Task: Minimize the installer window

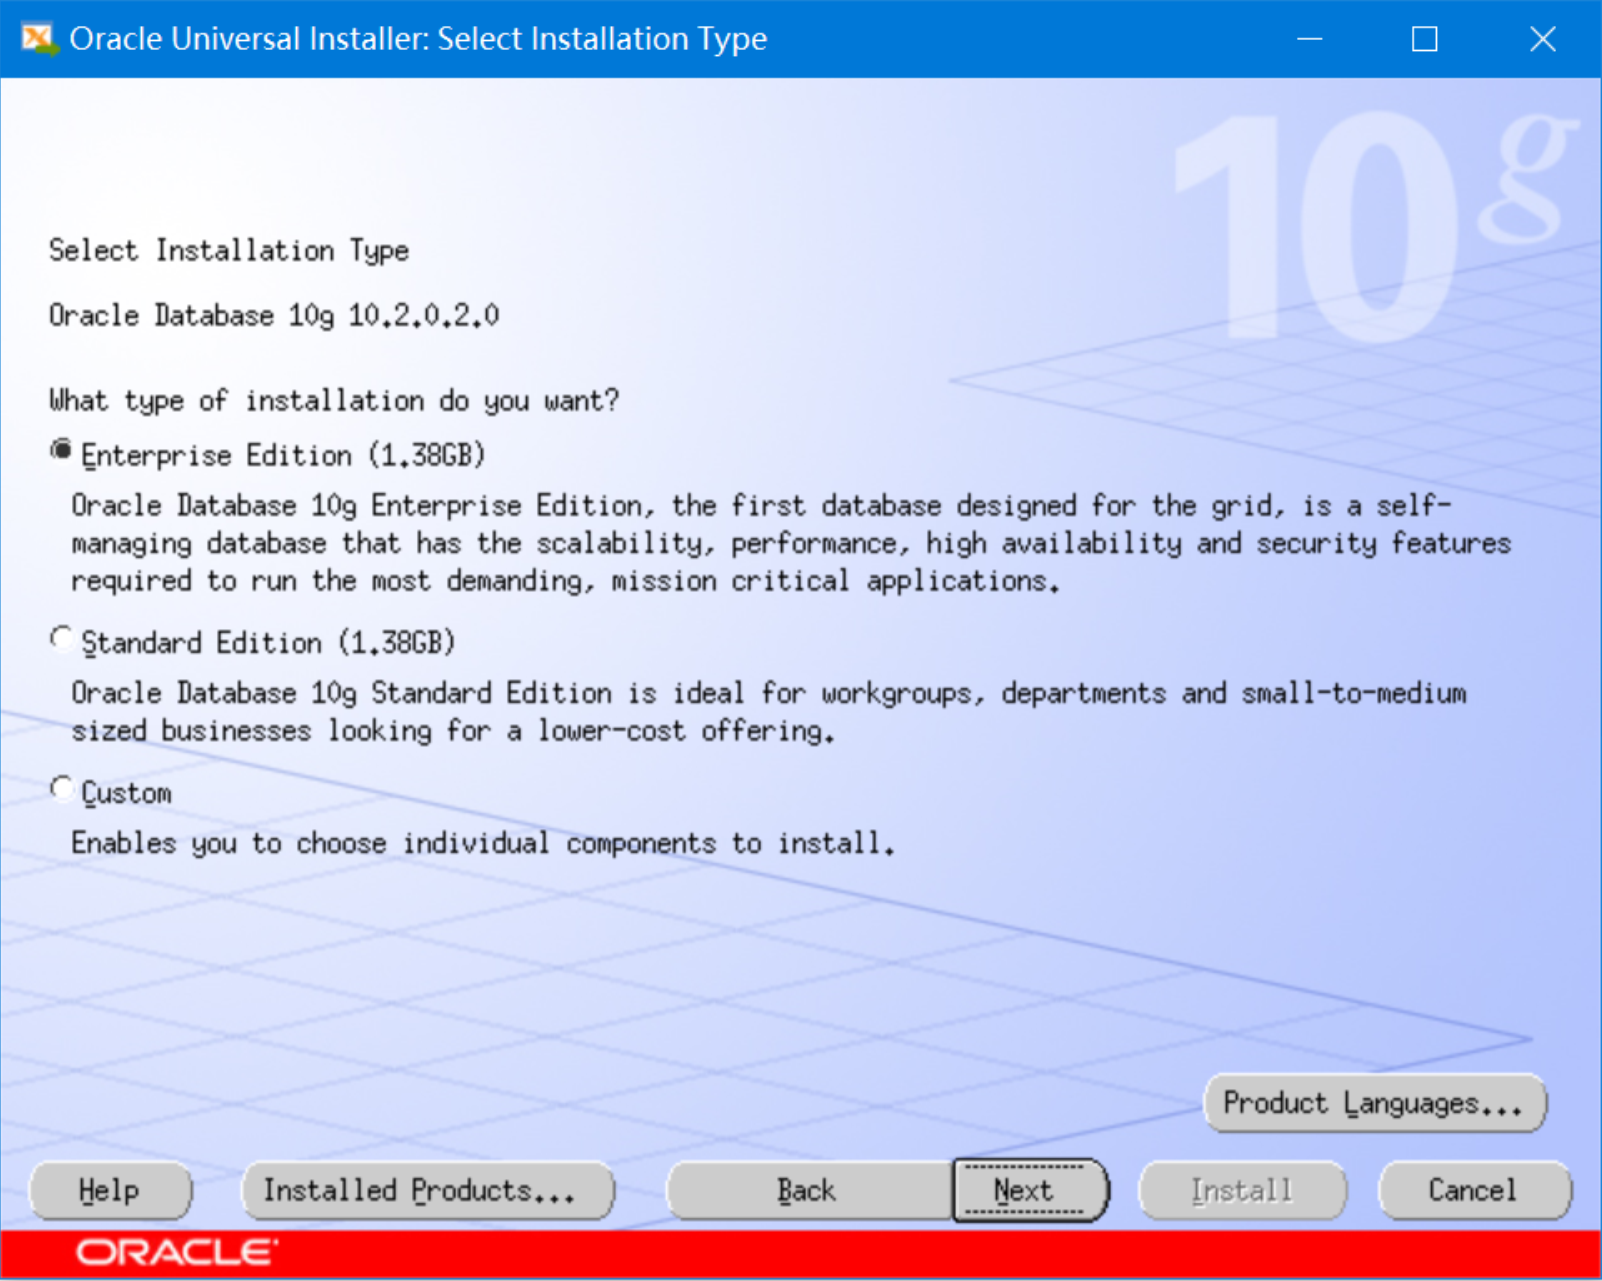Action: click(x=1310, y=39)
